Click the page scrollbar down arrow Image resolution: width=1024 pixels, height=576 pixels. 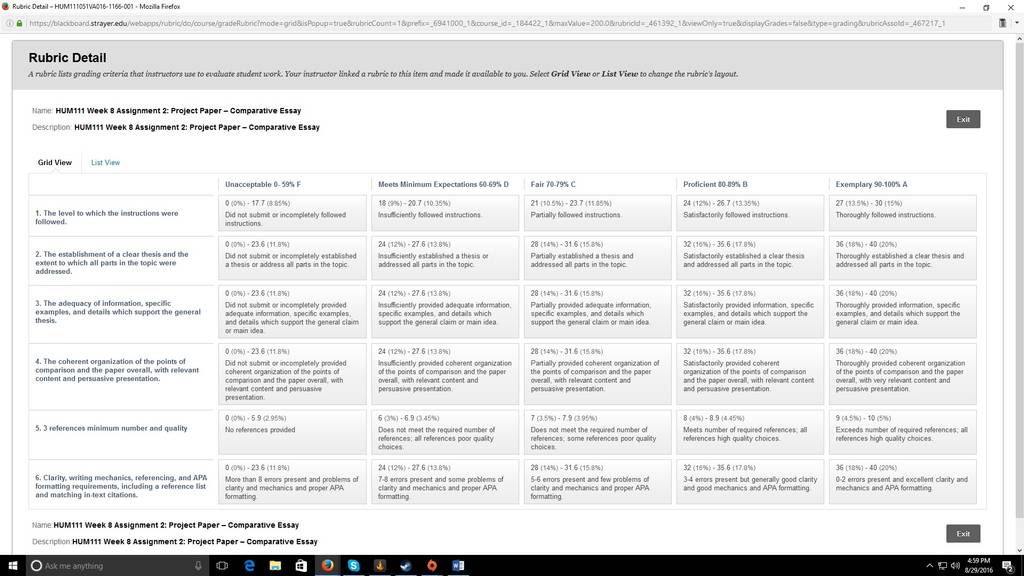coord(1018,550)
